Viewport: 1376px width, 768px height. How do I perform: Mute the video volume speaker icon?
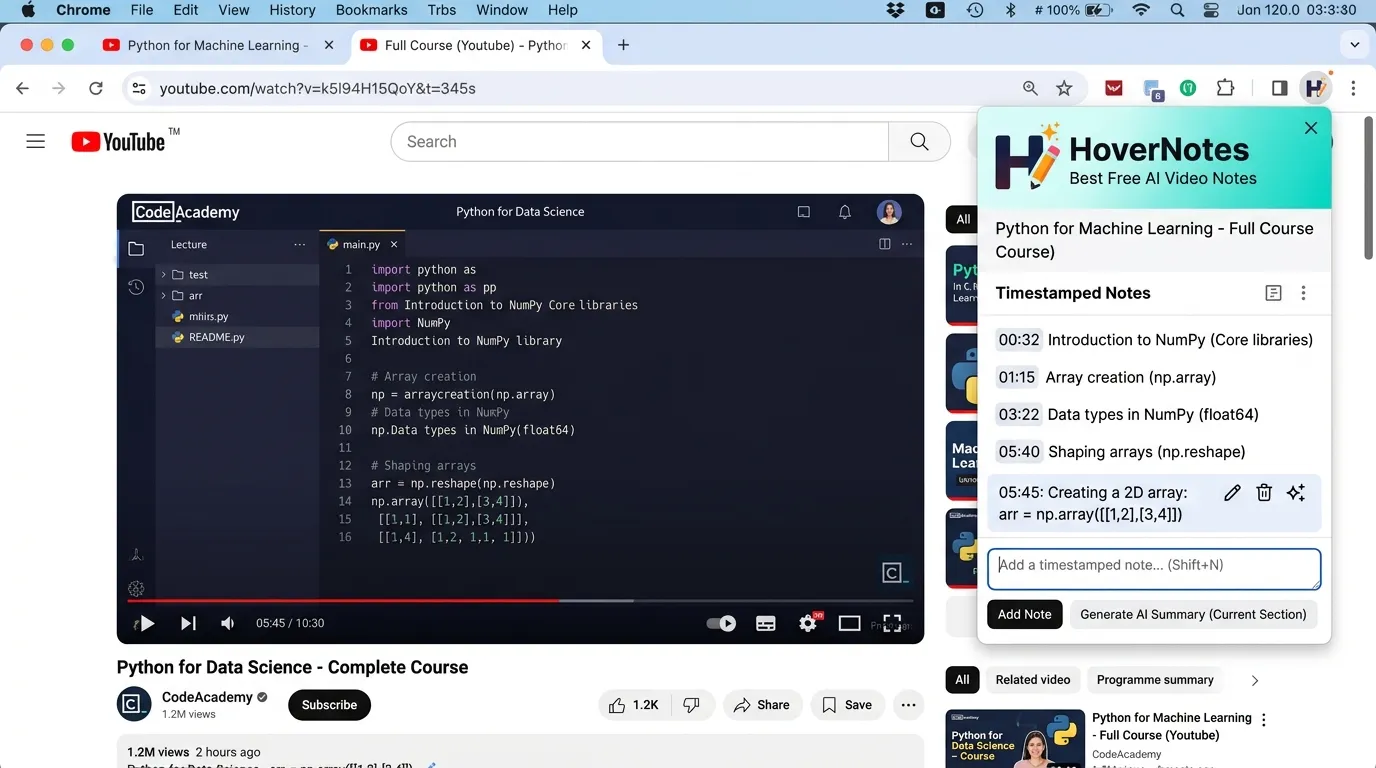coord(228,623)
